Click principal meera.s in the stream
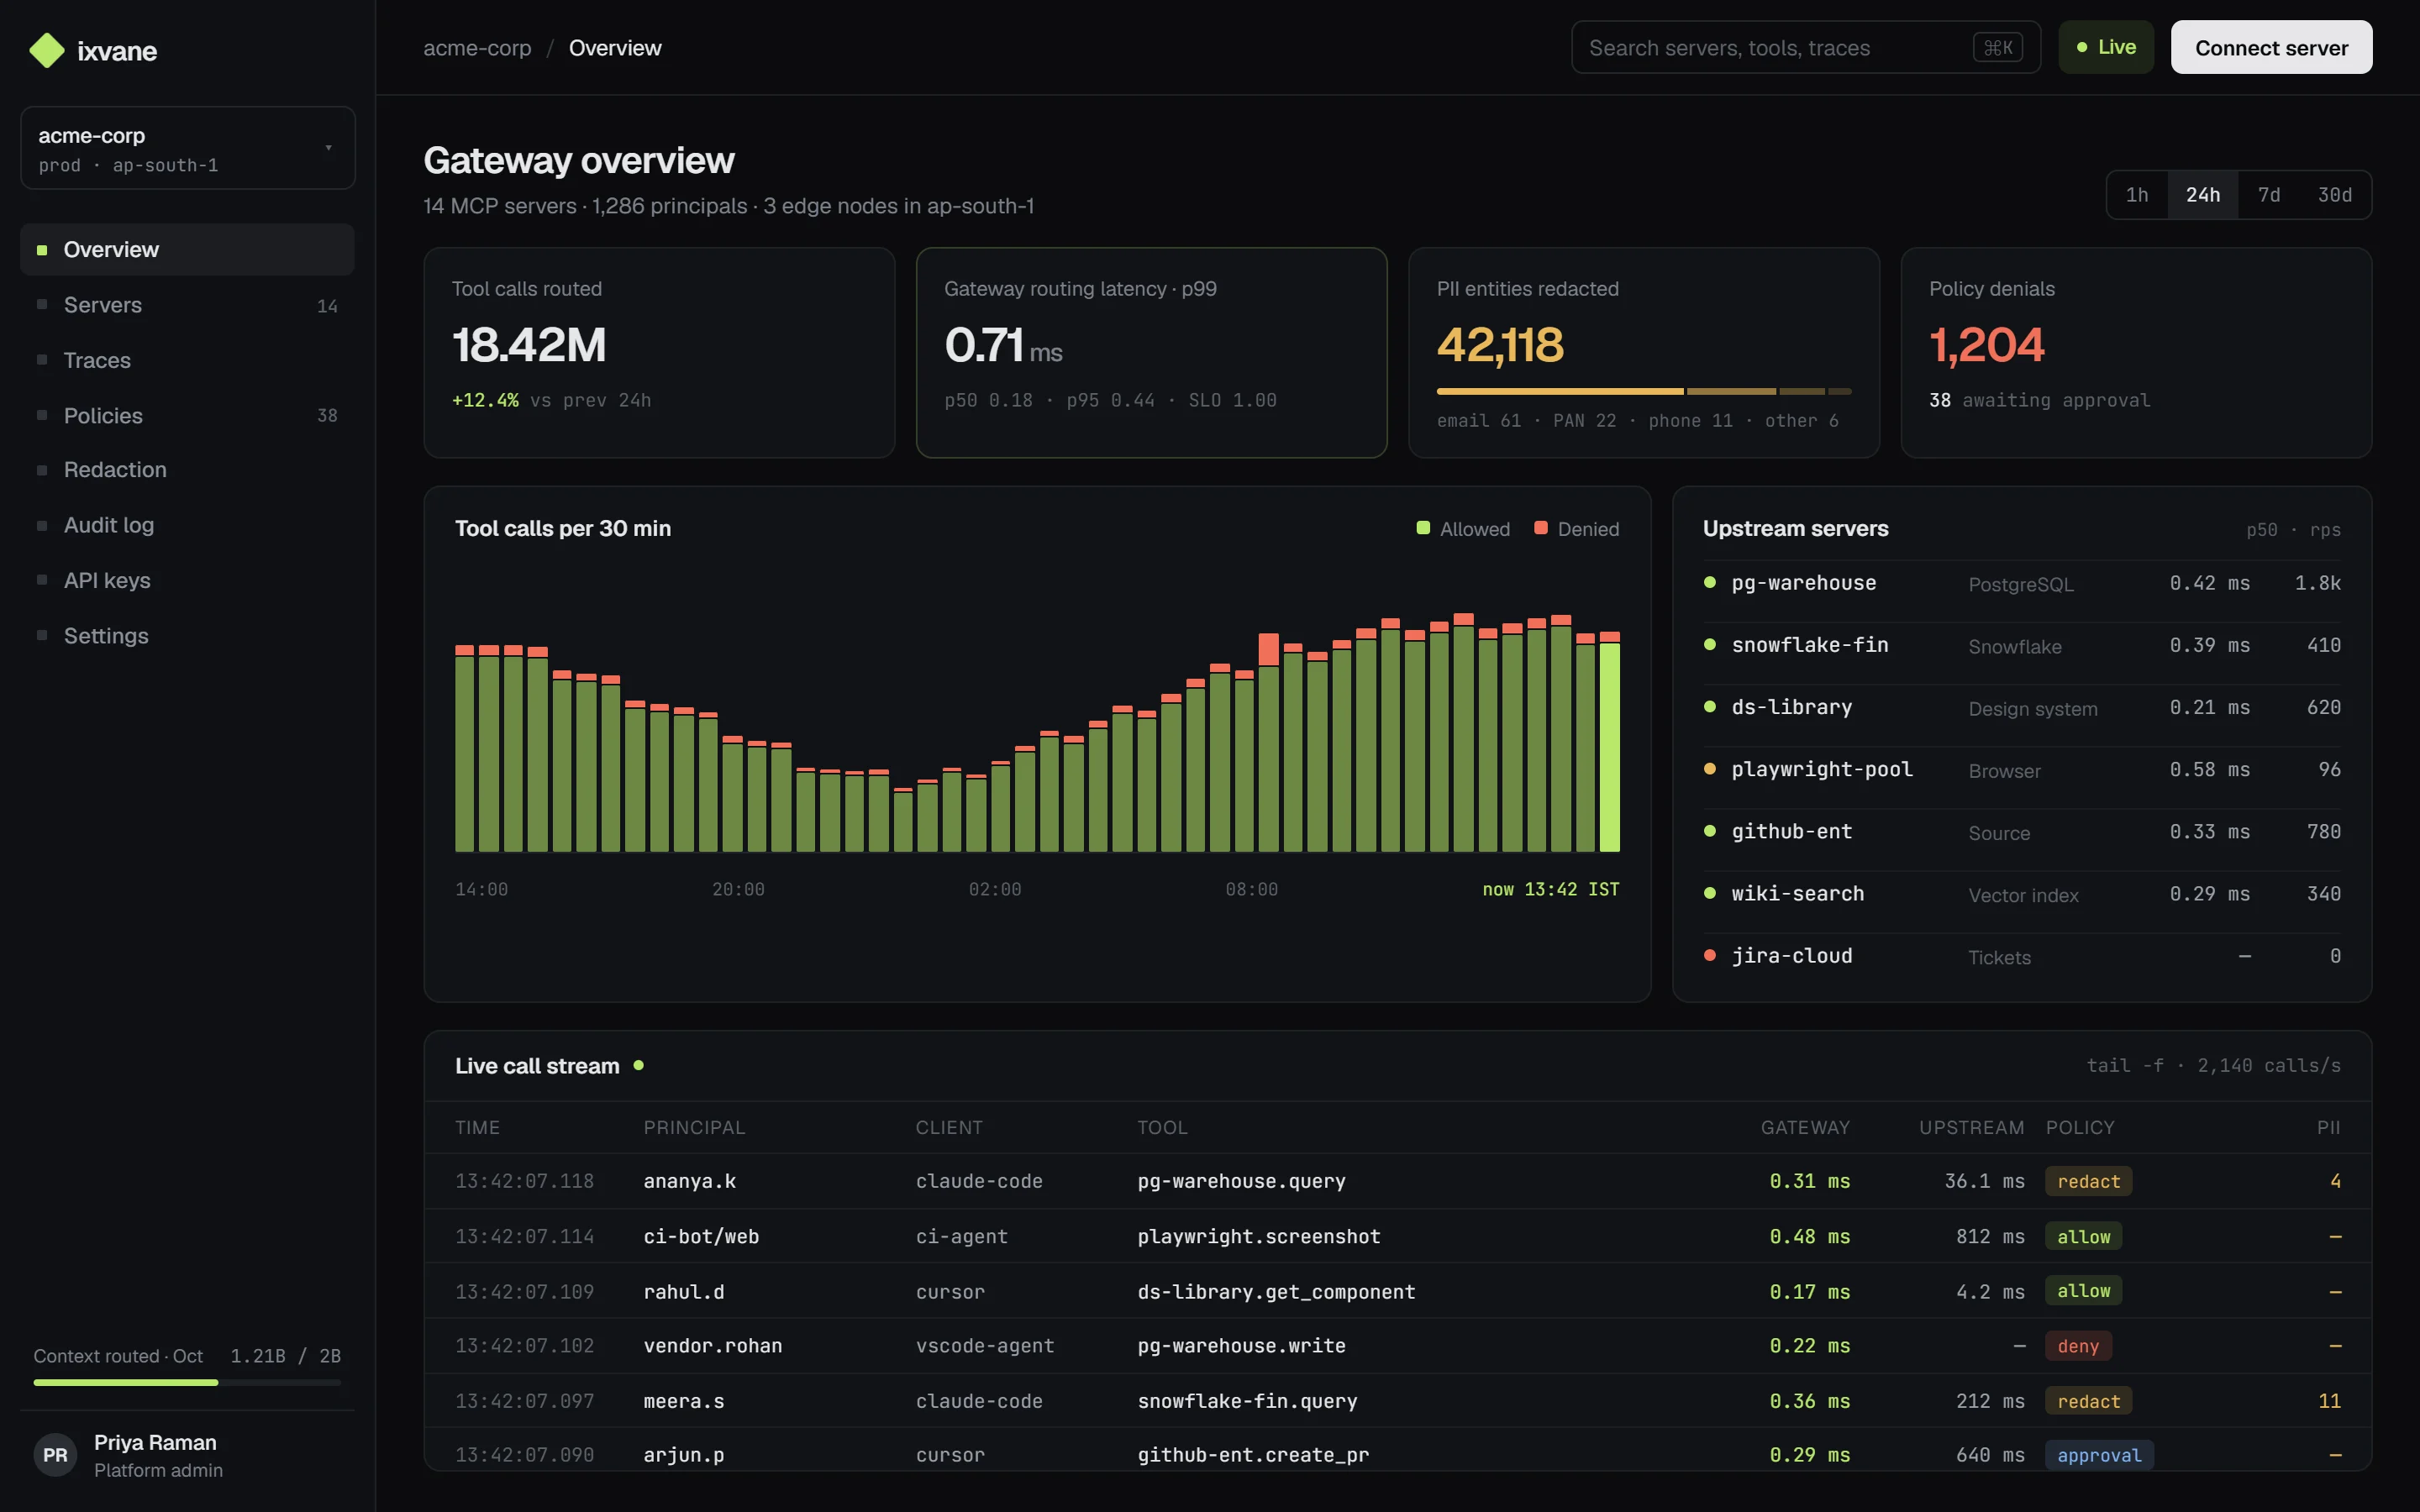The width and height of the screenshot is (2420, 1512). (684, 1401)
